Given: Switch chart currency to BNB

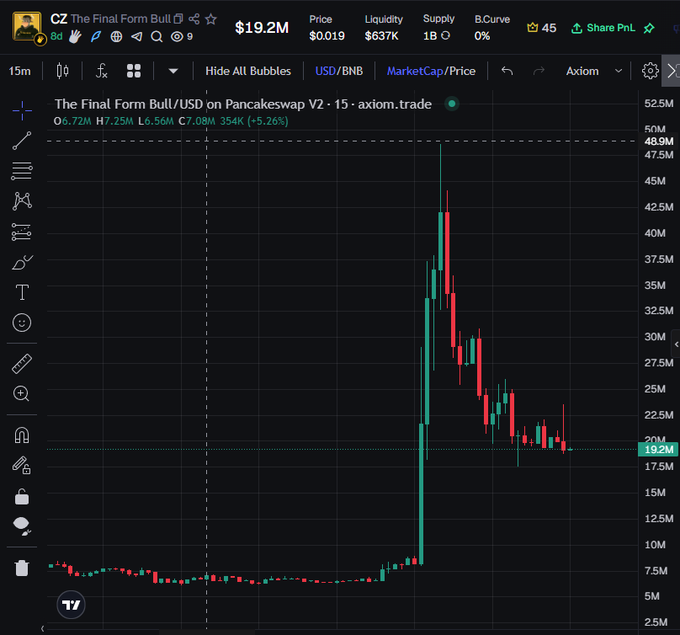Looking at the screenshot, I should [352, 71].
